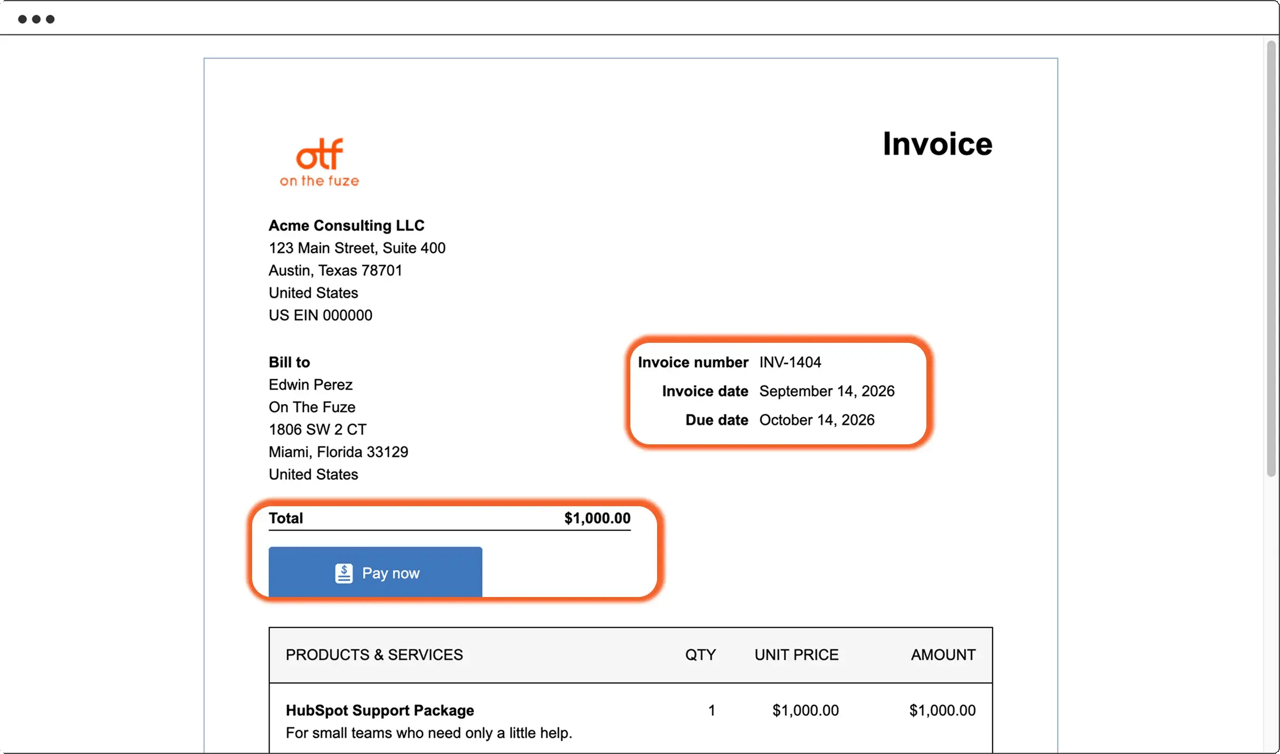The height and width of the screenshot is (754, 1280).
Task: Click the window control dots at top left
Action: coord(36,19)
